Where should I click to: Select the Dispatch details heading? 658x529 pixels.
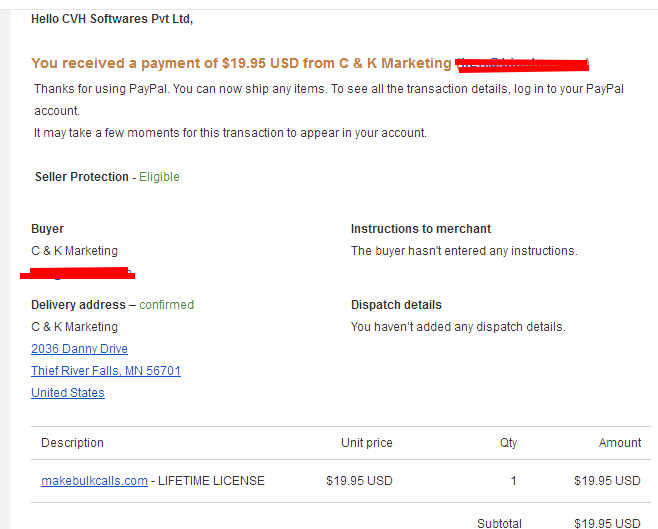click(x=396, y=305)
